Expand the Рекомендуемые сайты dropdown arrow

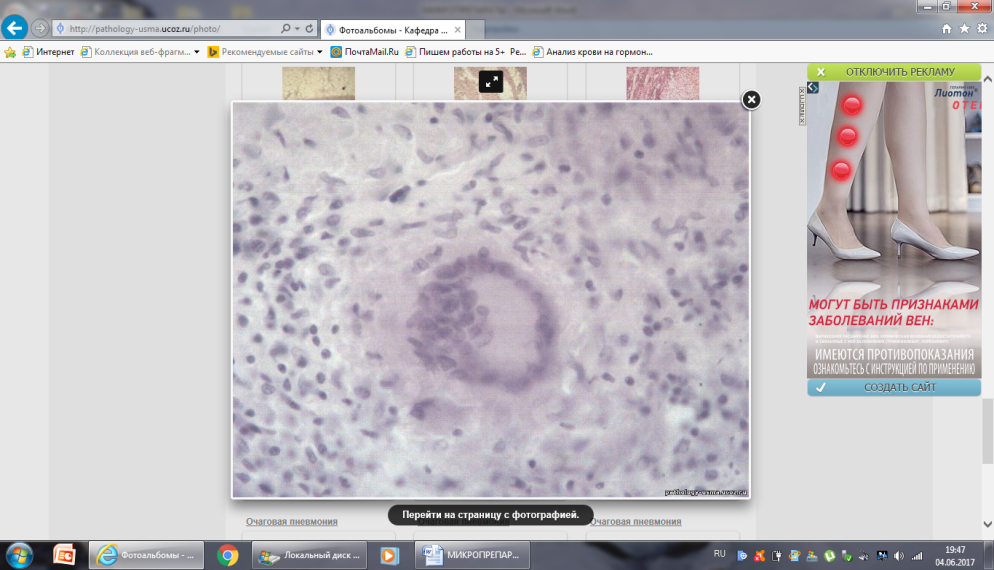tap(320, 52)
